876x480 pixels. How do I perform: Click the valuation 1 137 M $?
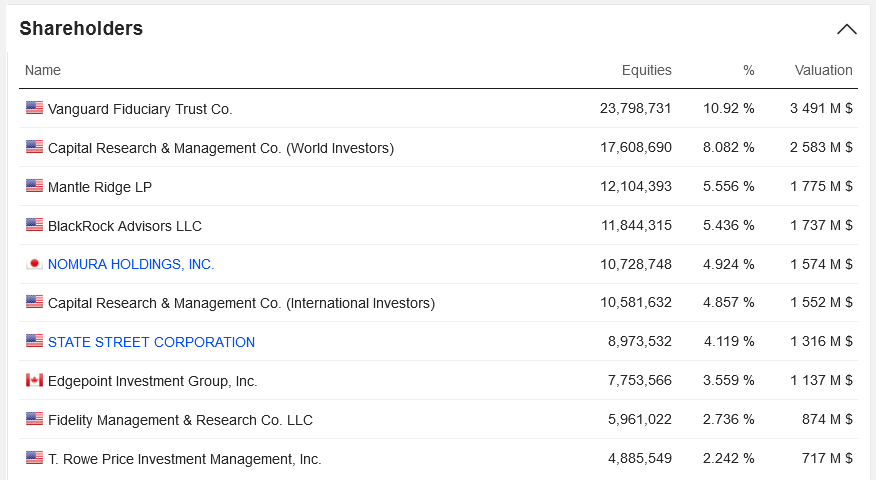tap(821, 381)
